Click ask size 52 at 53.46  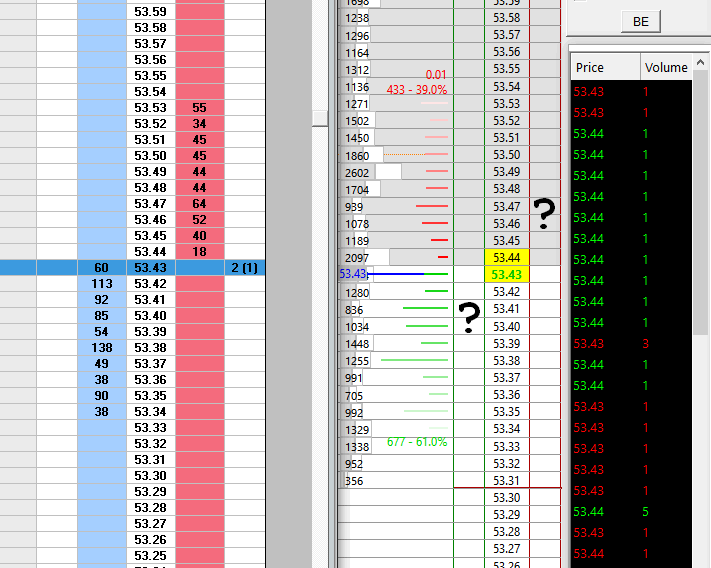tap(200, 220)
